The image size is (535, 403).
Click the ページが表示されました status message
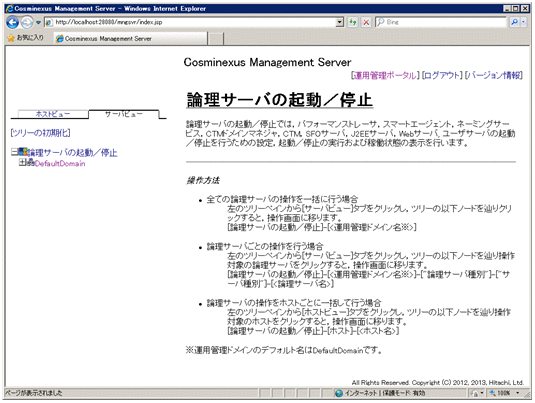(x=34, y=393)
